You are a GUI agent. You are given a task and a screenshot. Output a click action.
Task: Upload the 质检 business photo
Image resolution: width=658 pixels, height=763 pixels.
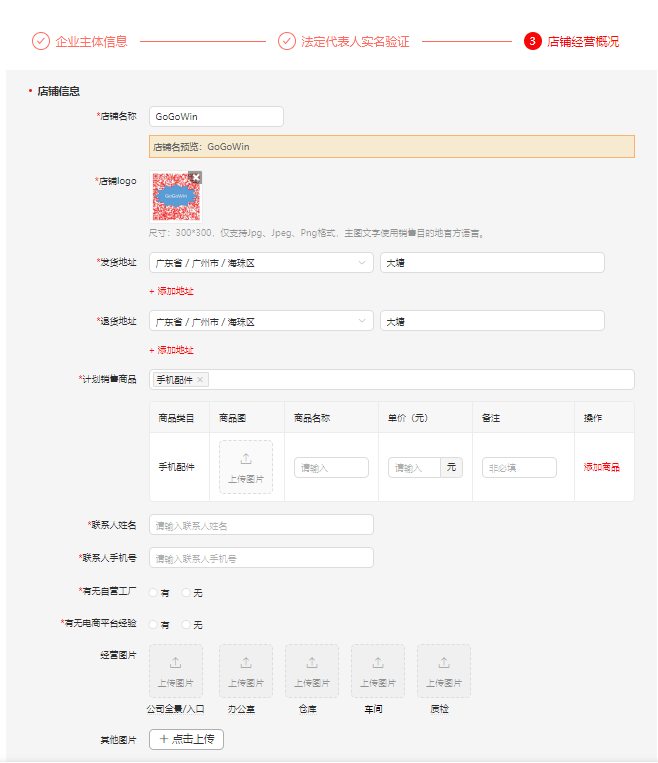pyautogui.click(x=444, y=671)
